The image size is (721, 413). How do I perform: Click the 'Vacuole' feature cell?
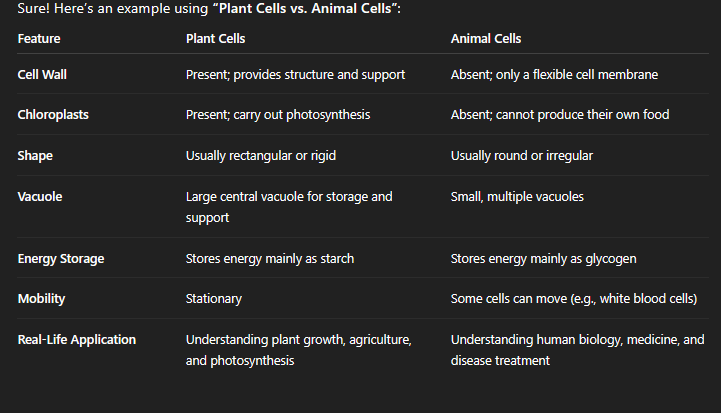(40, 196)
